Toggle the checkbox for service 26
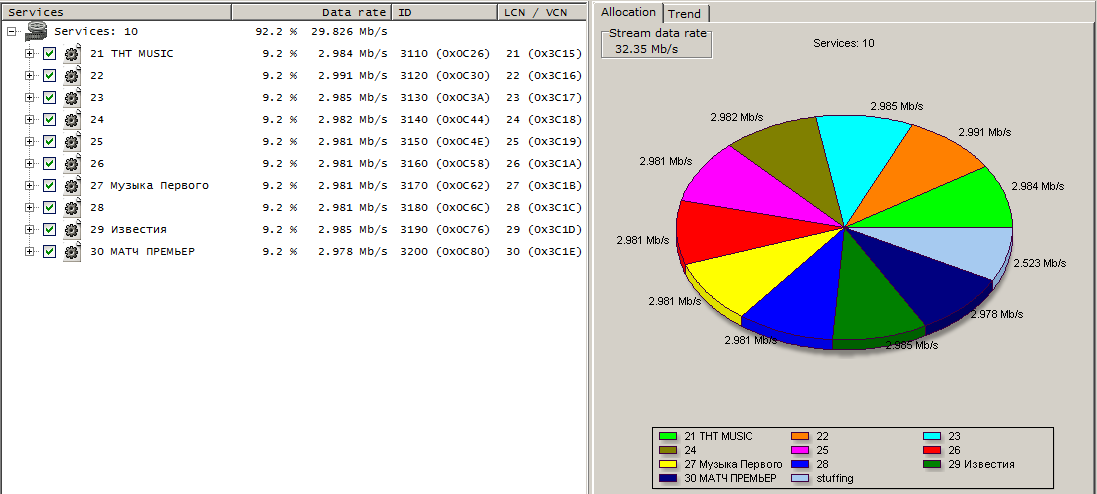The height and width of the screenshot is (494, 1097). click(49, 163)
